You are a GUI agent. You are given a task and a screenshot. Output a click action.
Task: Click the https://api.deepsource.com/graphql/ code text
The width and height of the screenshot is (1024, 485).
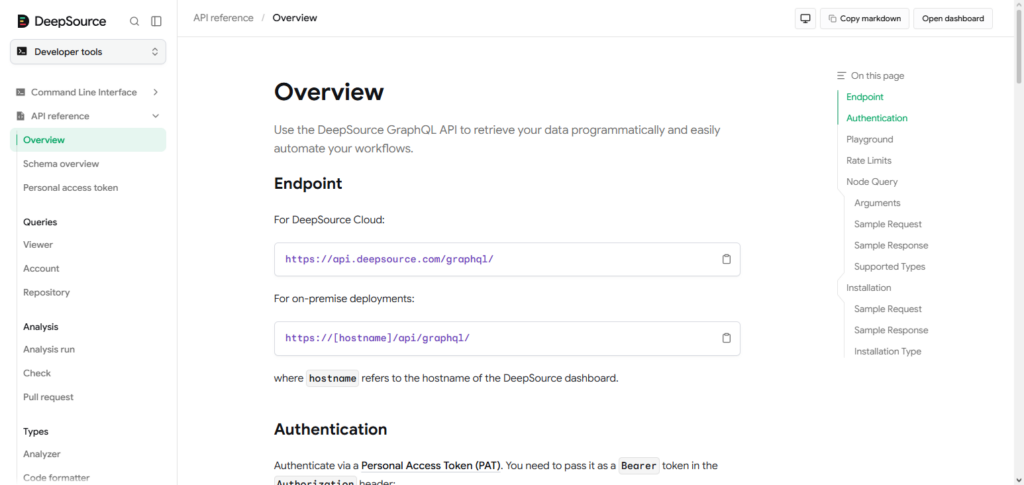pyautogui.click(x=389, y=259)
